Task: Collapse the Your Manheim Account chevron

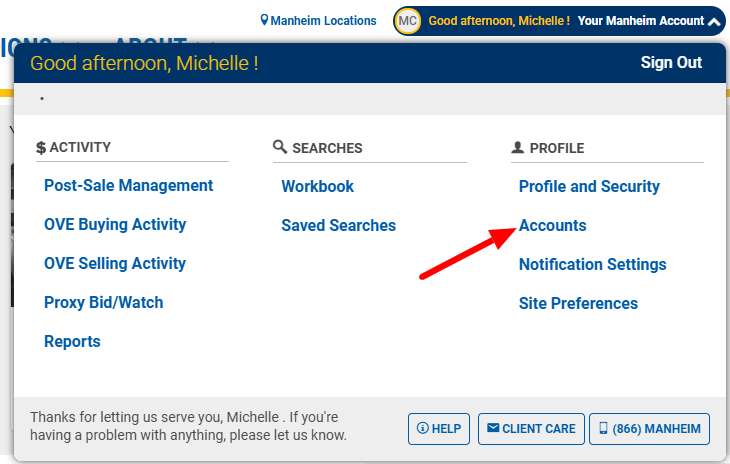Action: point(714,21)
